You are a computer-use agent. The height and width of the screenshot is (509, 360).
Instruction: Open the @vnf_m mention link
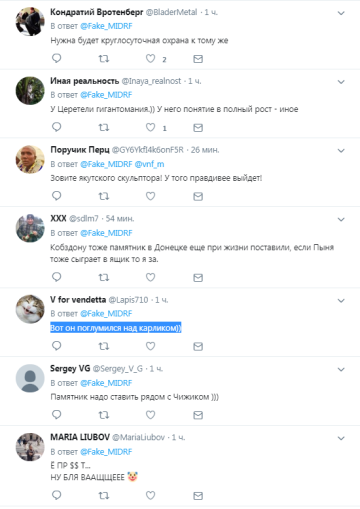tap(149, 164)
